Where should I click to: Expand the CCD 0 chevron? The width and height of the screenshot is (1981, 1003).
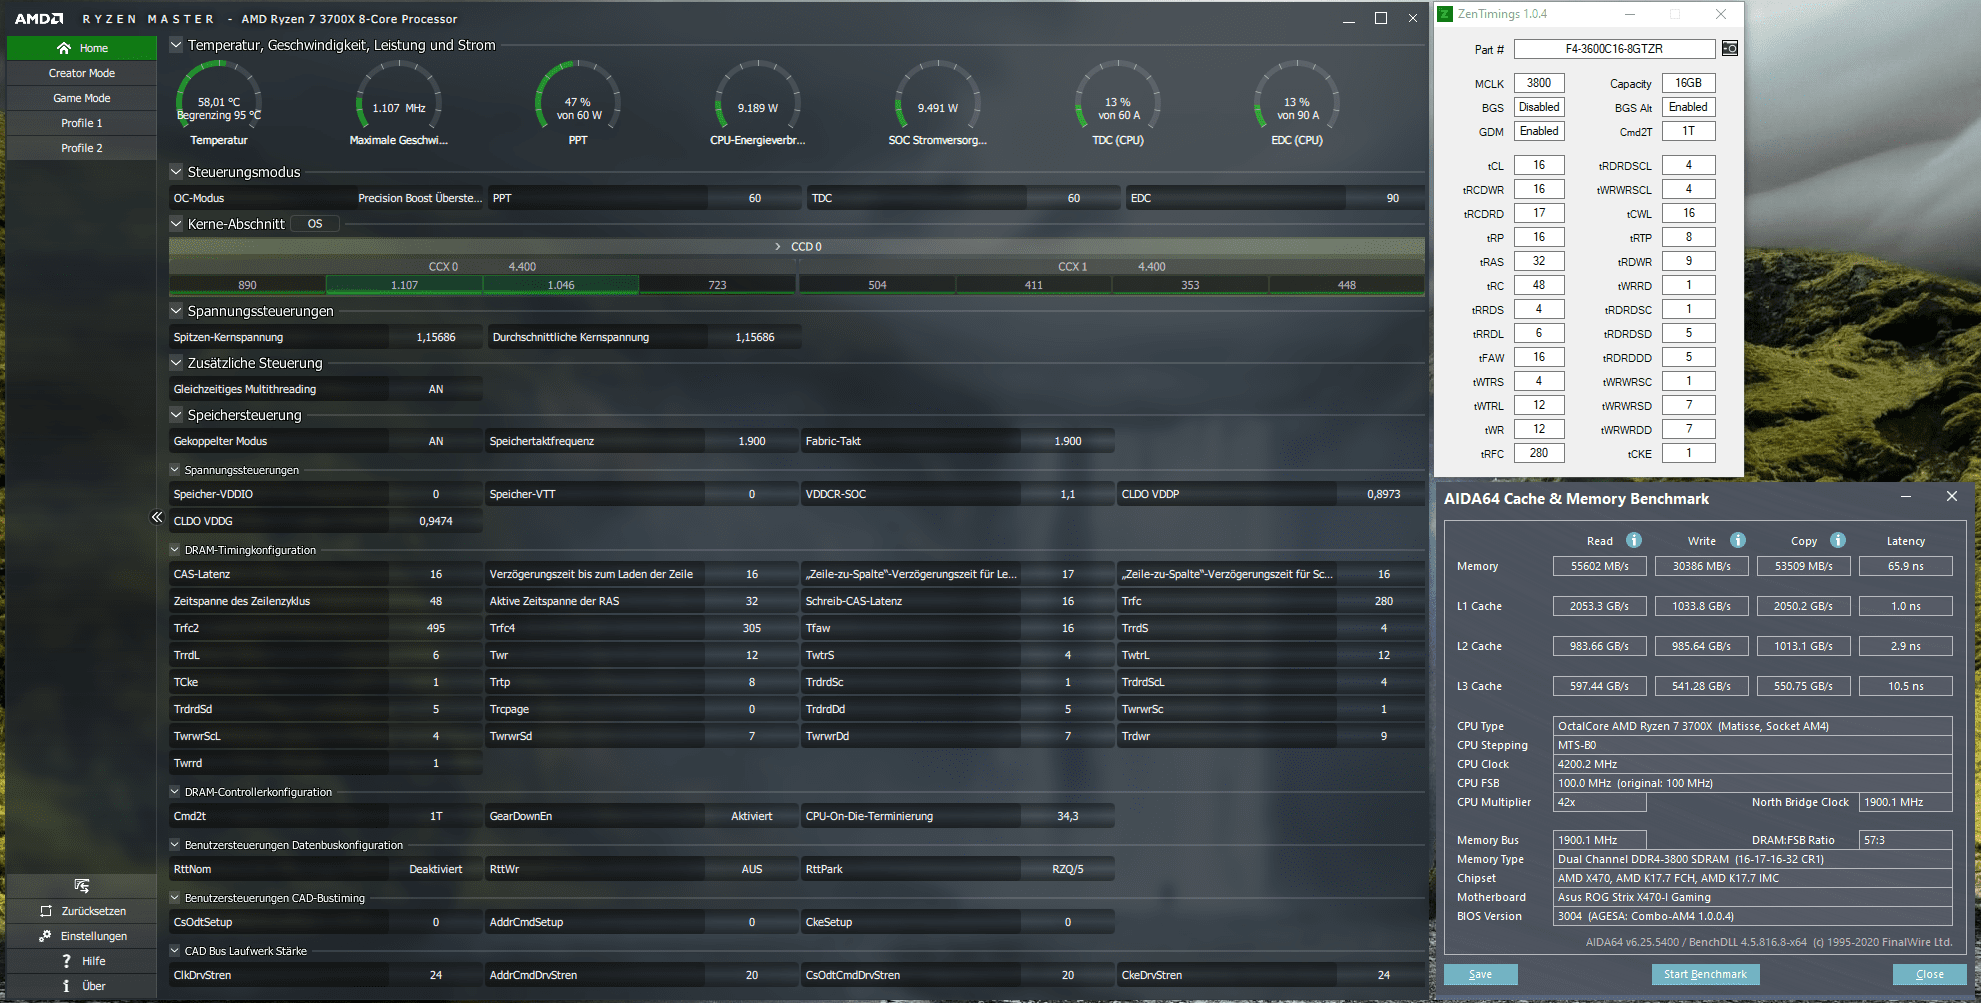click(x=778, y=246)
